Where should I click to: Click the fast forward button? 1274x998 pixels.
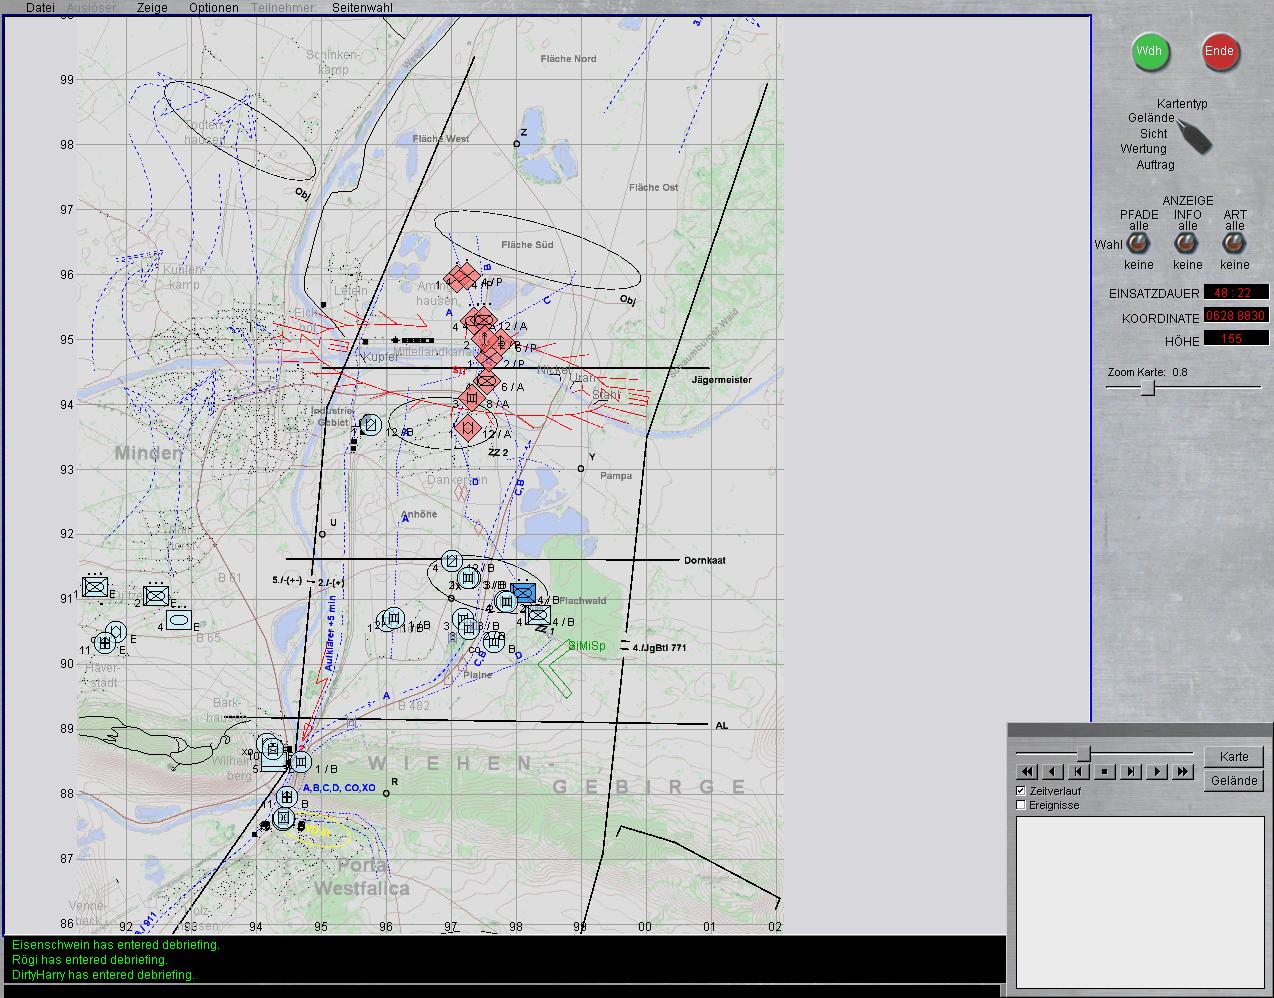click(x=1183, y=772)
